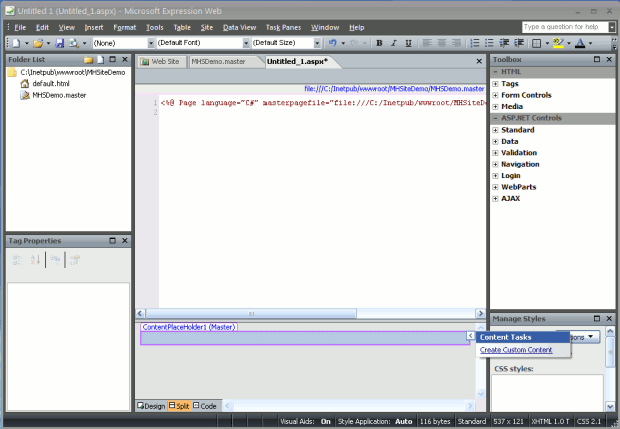Open the Task Panes menu
This screenshot has height=429, width=620.
[x=284, y=27]
